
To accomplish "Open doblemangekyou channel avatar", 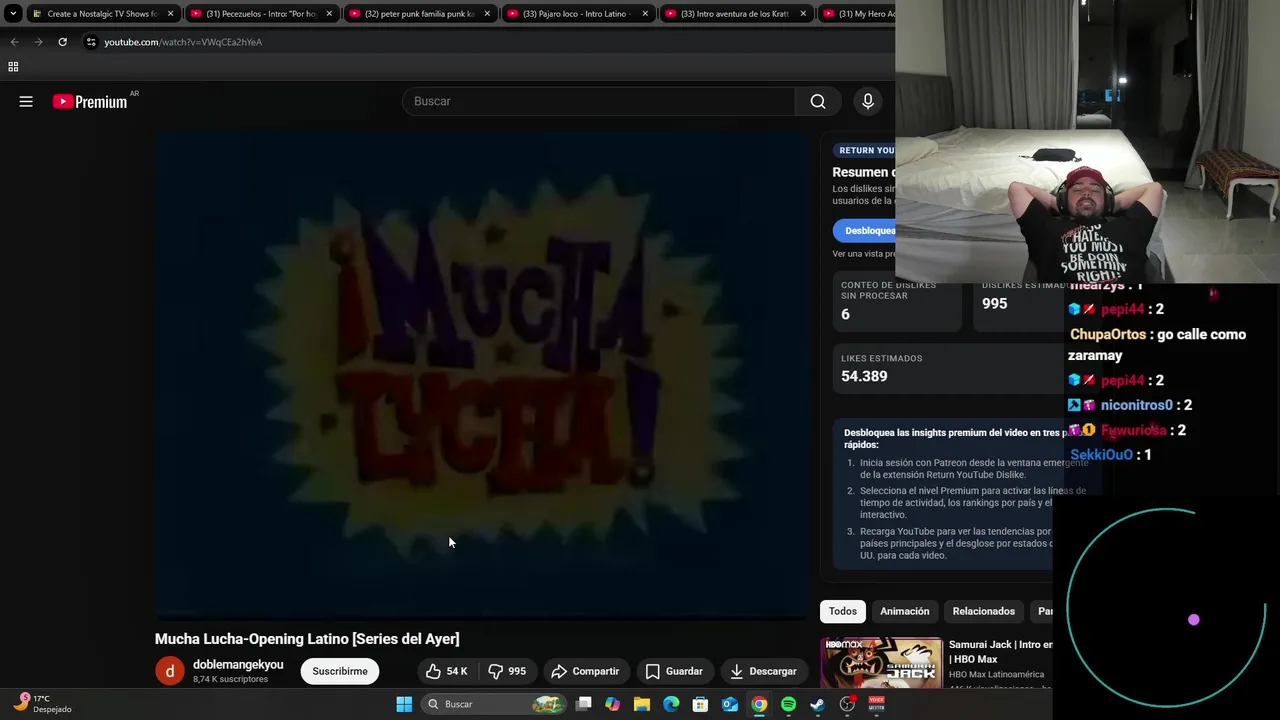I will [x=170, y=671].
